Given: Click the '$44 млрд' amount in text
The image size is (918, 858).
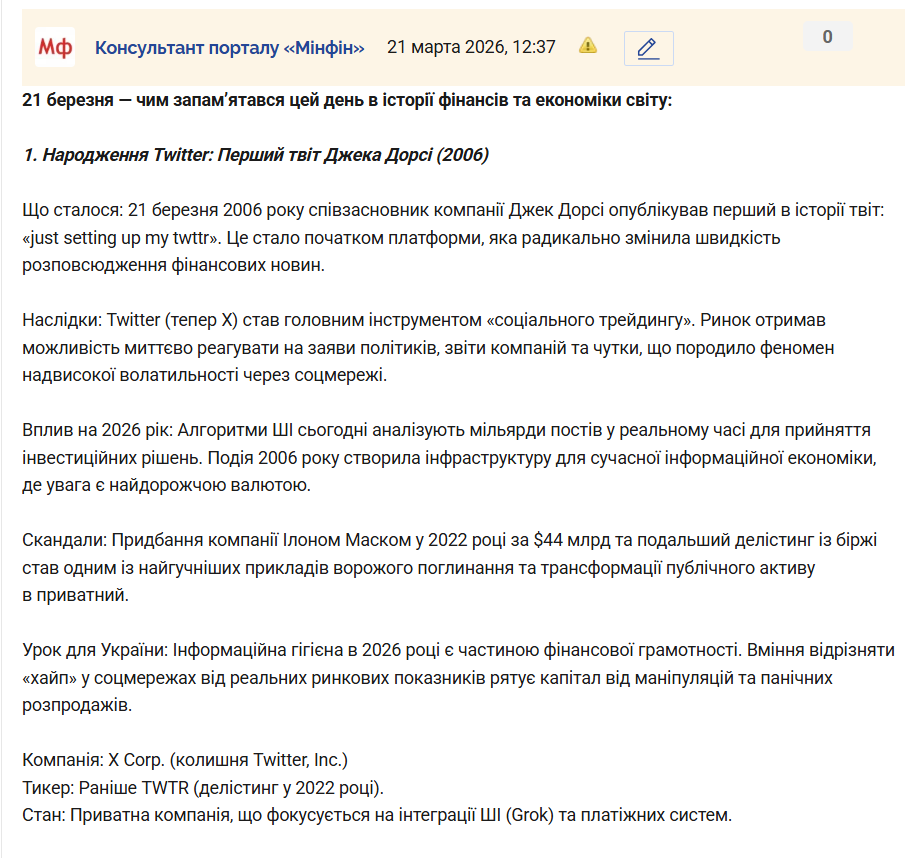Looking at the screenshot, I should coord(572,540).
